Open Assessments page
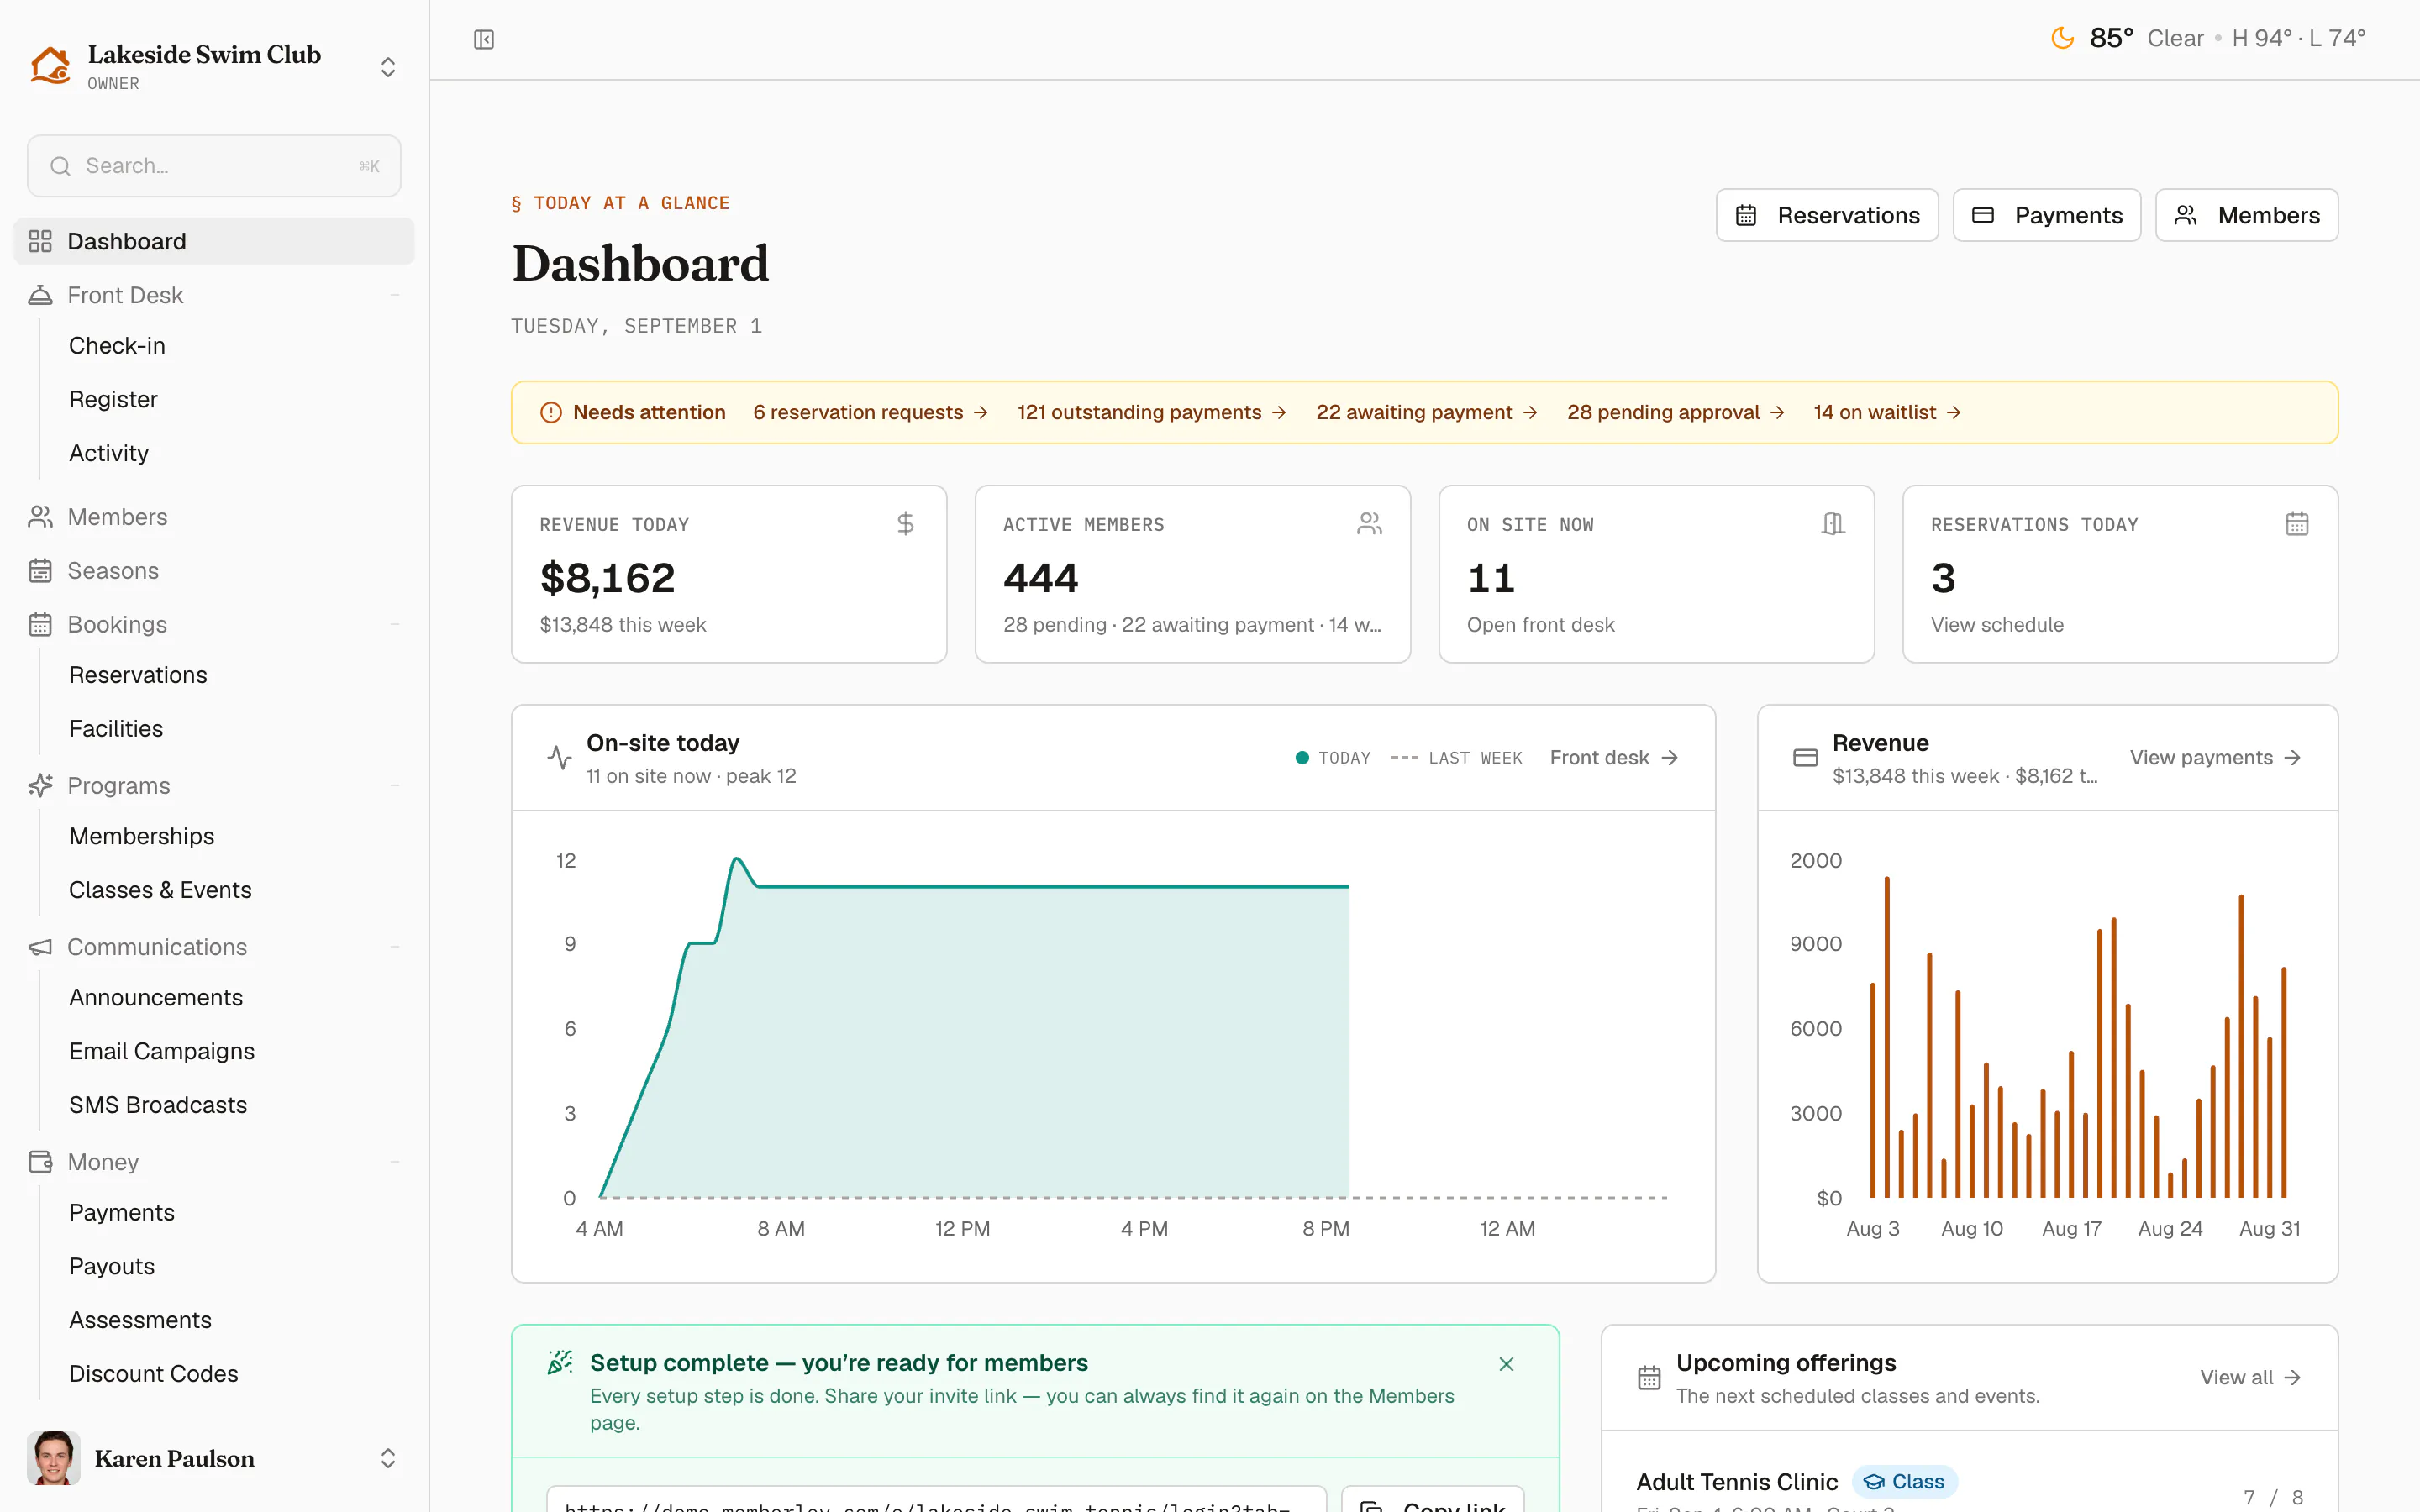This screenshot has height=1512, width=2420. pos(140,1320)
